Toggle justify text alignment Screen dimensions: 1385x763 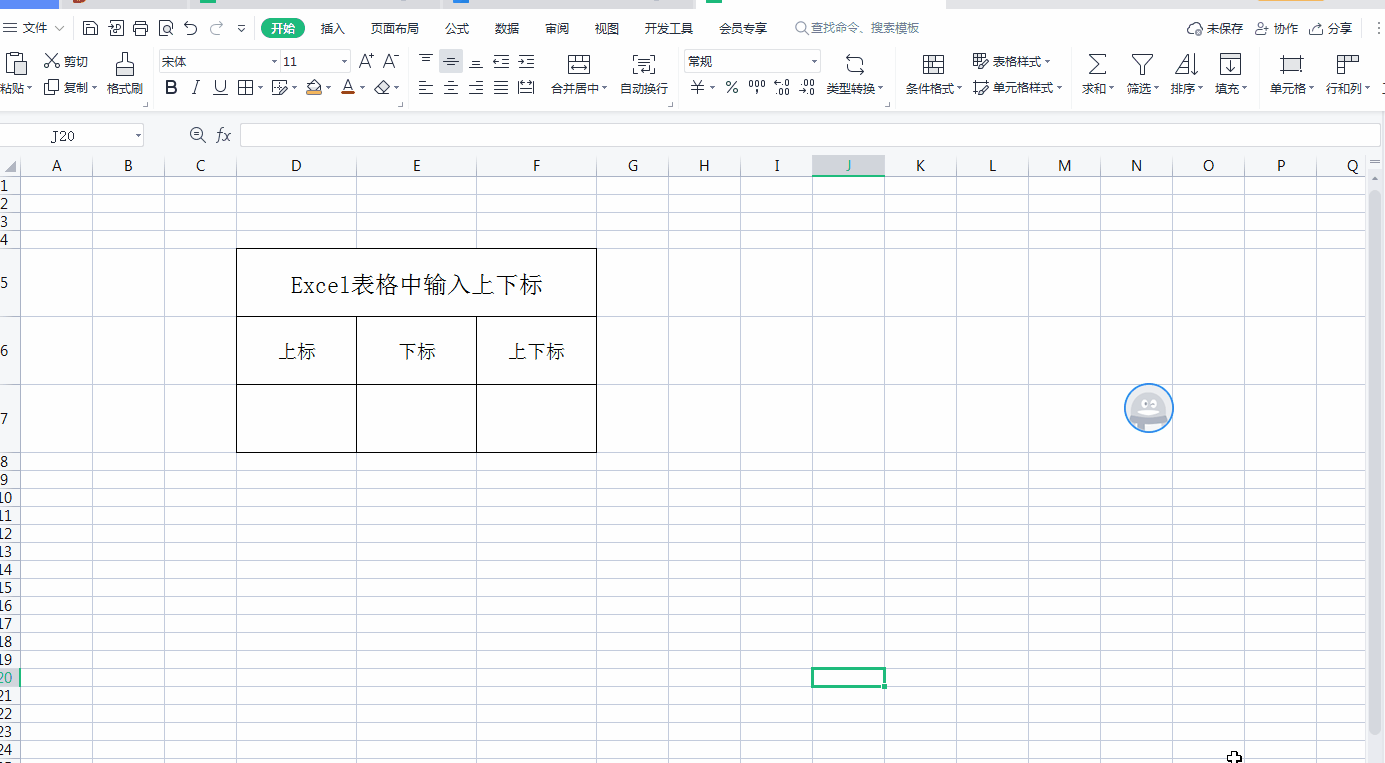pyautogui.click(x=500, y=87)
